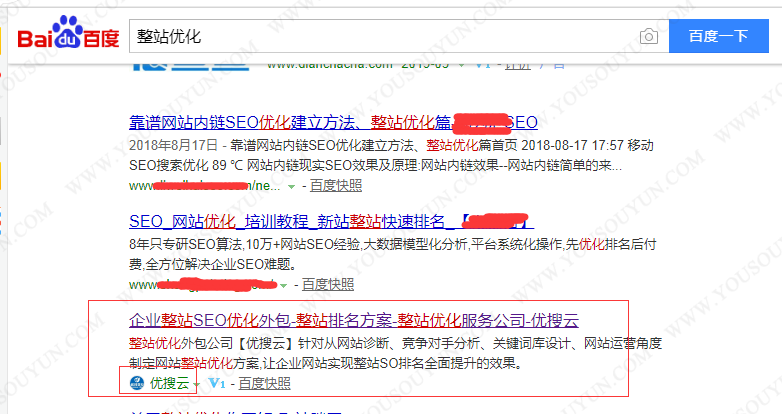Image resolution: width=782 pixels, height=414 pixels.
Task: Click snippet line starting 制定网站整站优化方案
Action: (326, 363)
